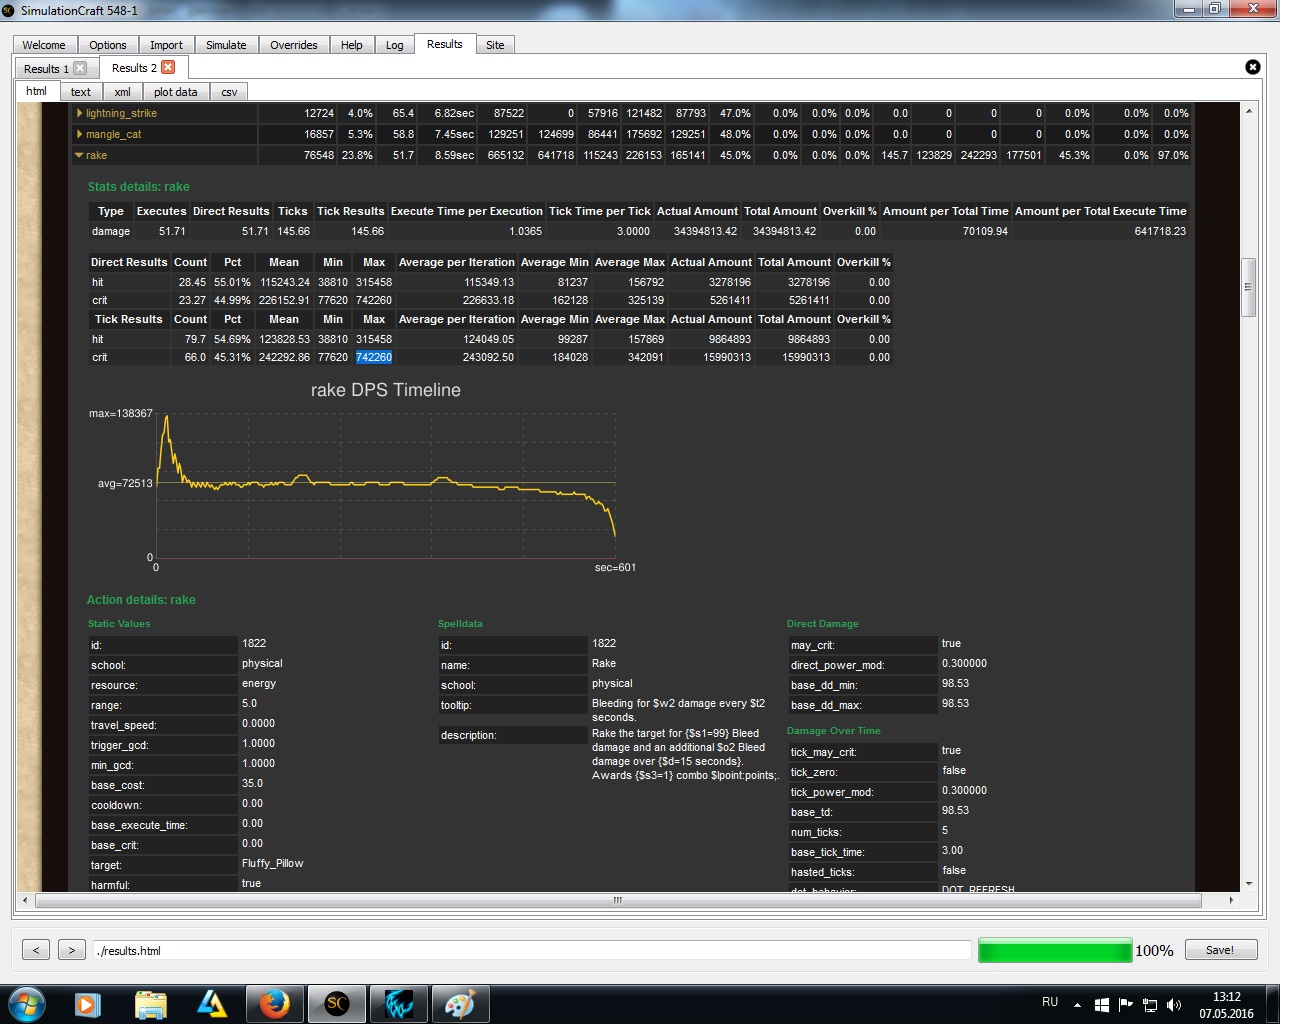Open the plot data sub-tab
This screenshot has width=1292, height=1028.
click(175, 92)
